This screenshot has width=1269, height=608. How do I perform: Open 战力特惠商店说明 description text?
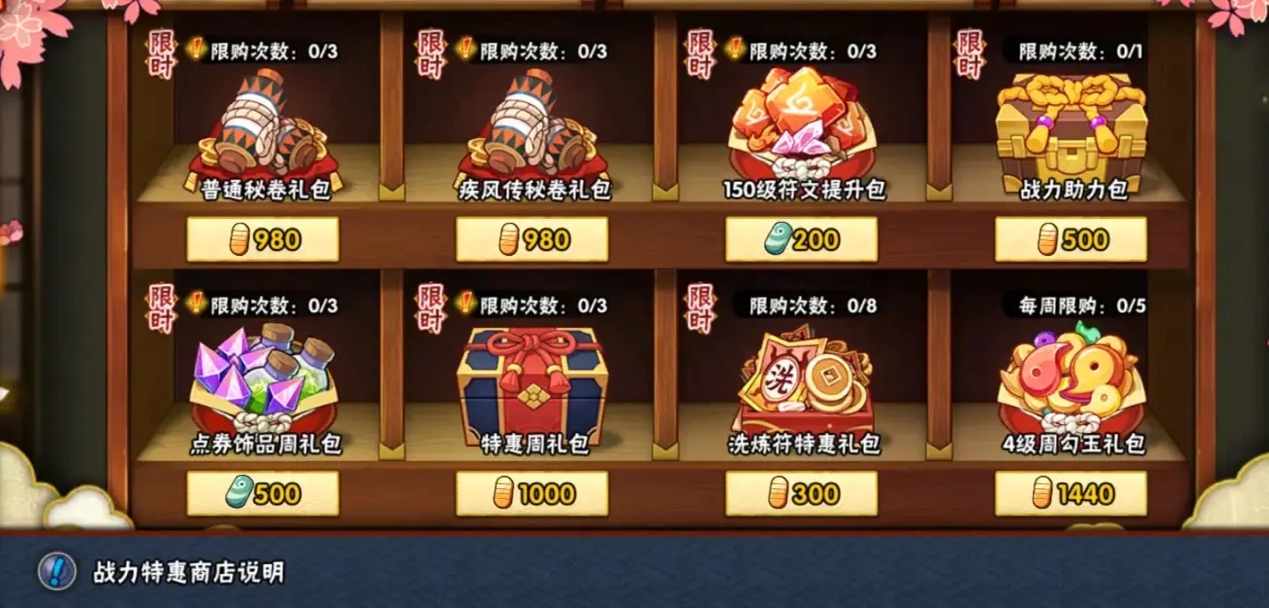(x=189, y=572)
